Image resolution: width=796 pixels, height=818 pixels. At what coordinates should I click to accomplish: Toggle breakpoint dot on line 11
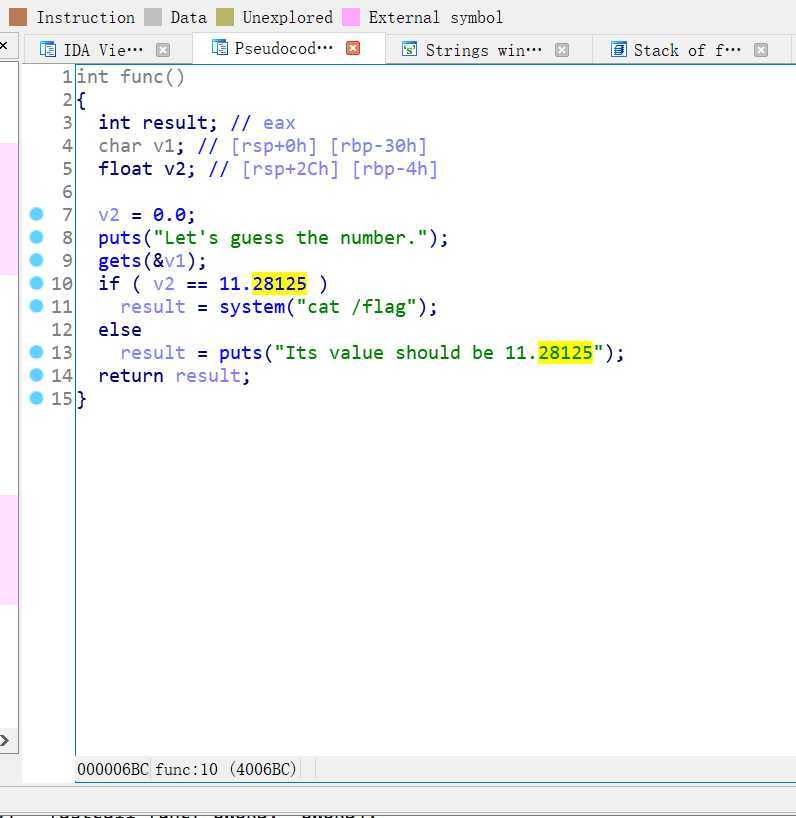pos(37,306)
